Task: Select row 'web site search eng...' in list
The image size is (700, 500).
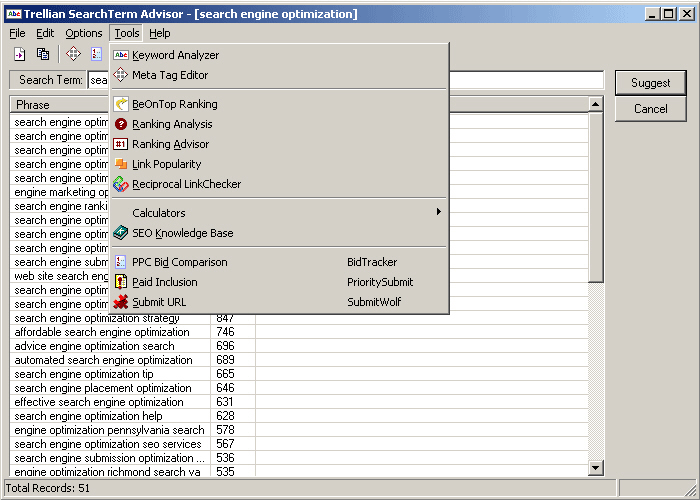Action: tap(59, 276)
